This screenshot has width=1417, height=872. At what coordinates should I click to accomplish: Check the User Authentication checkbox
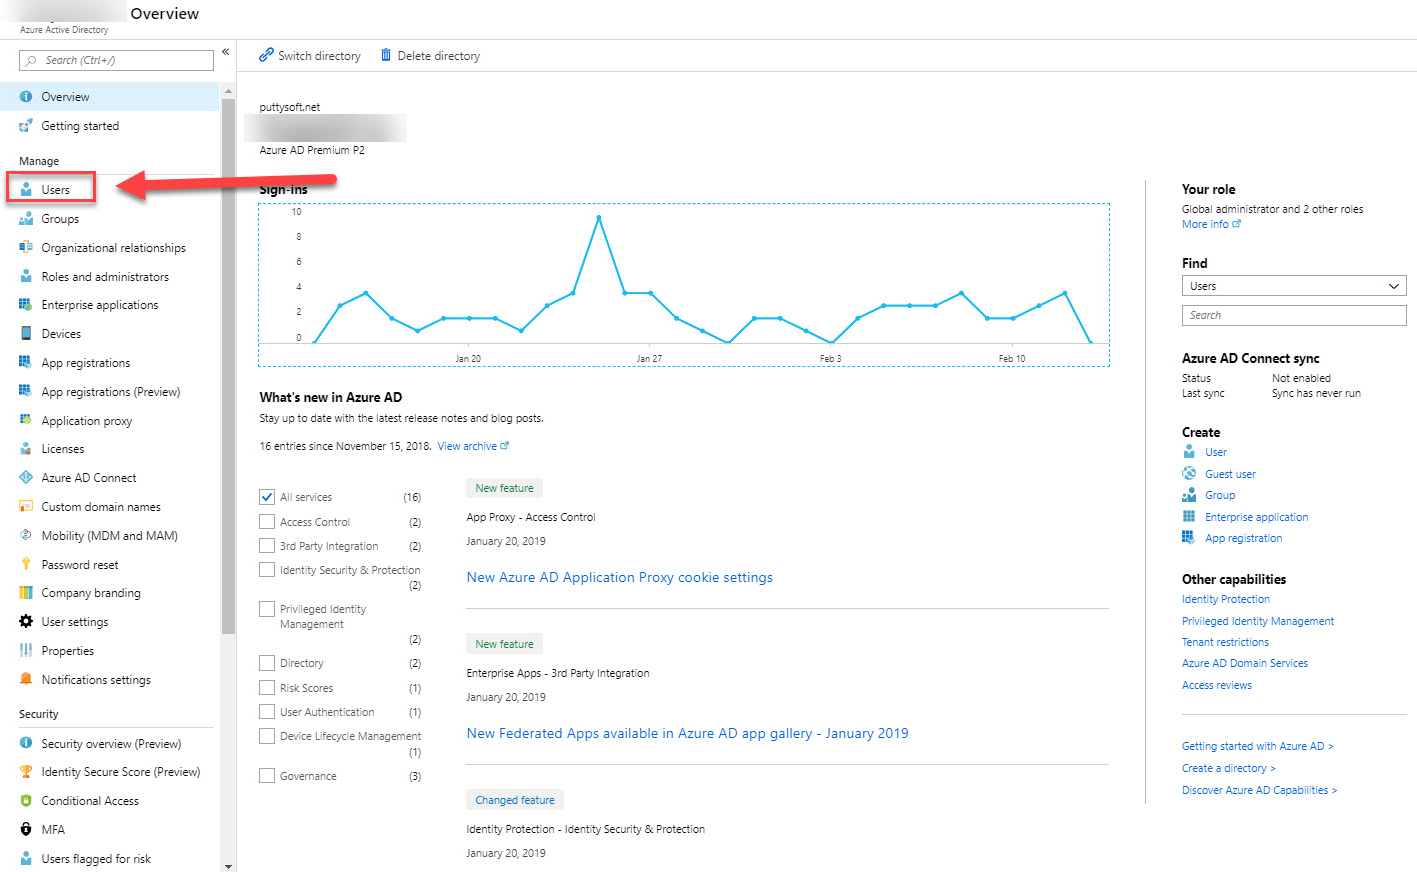coord(267,712)
